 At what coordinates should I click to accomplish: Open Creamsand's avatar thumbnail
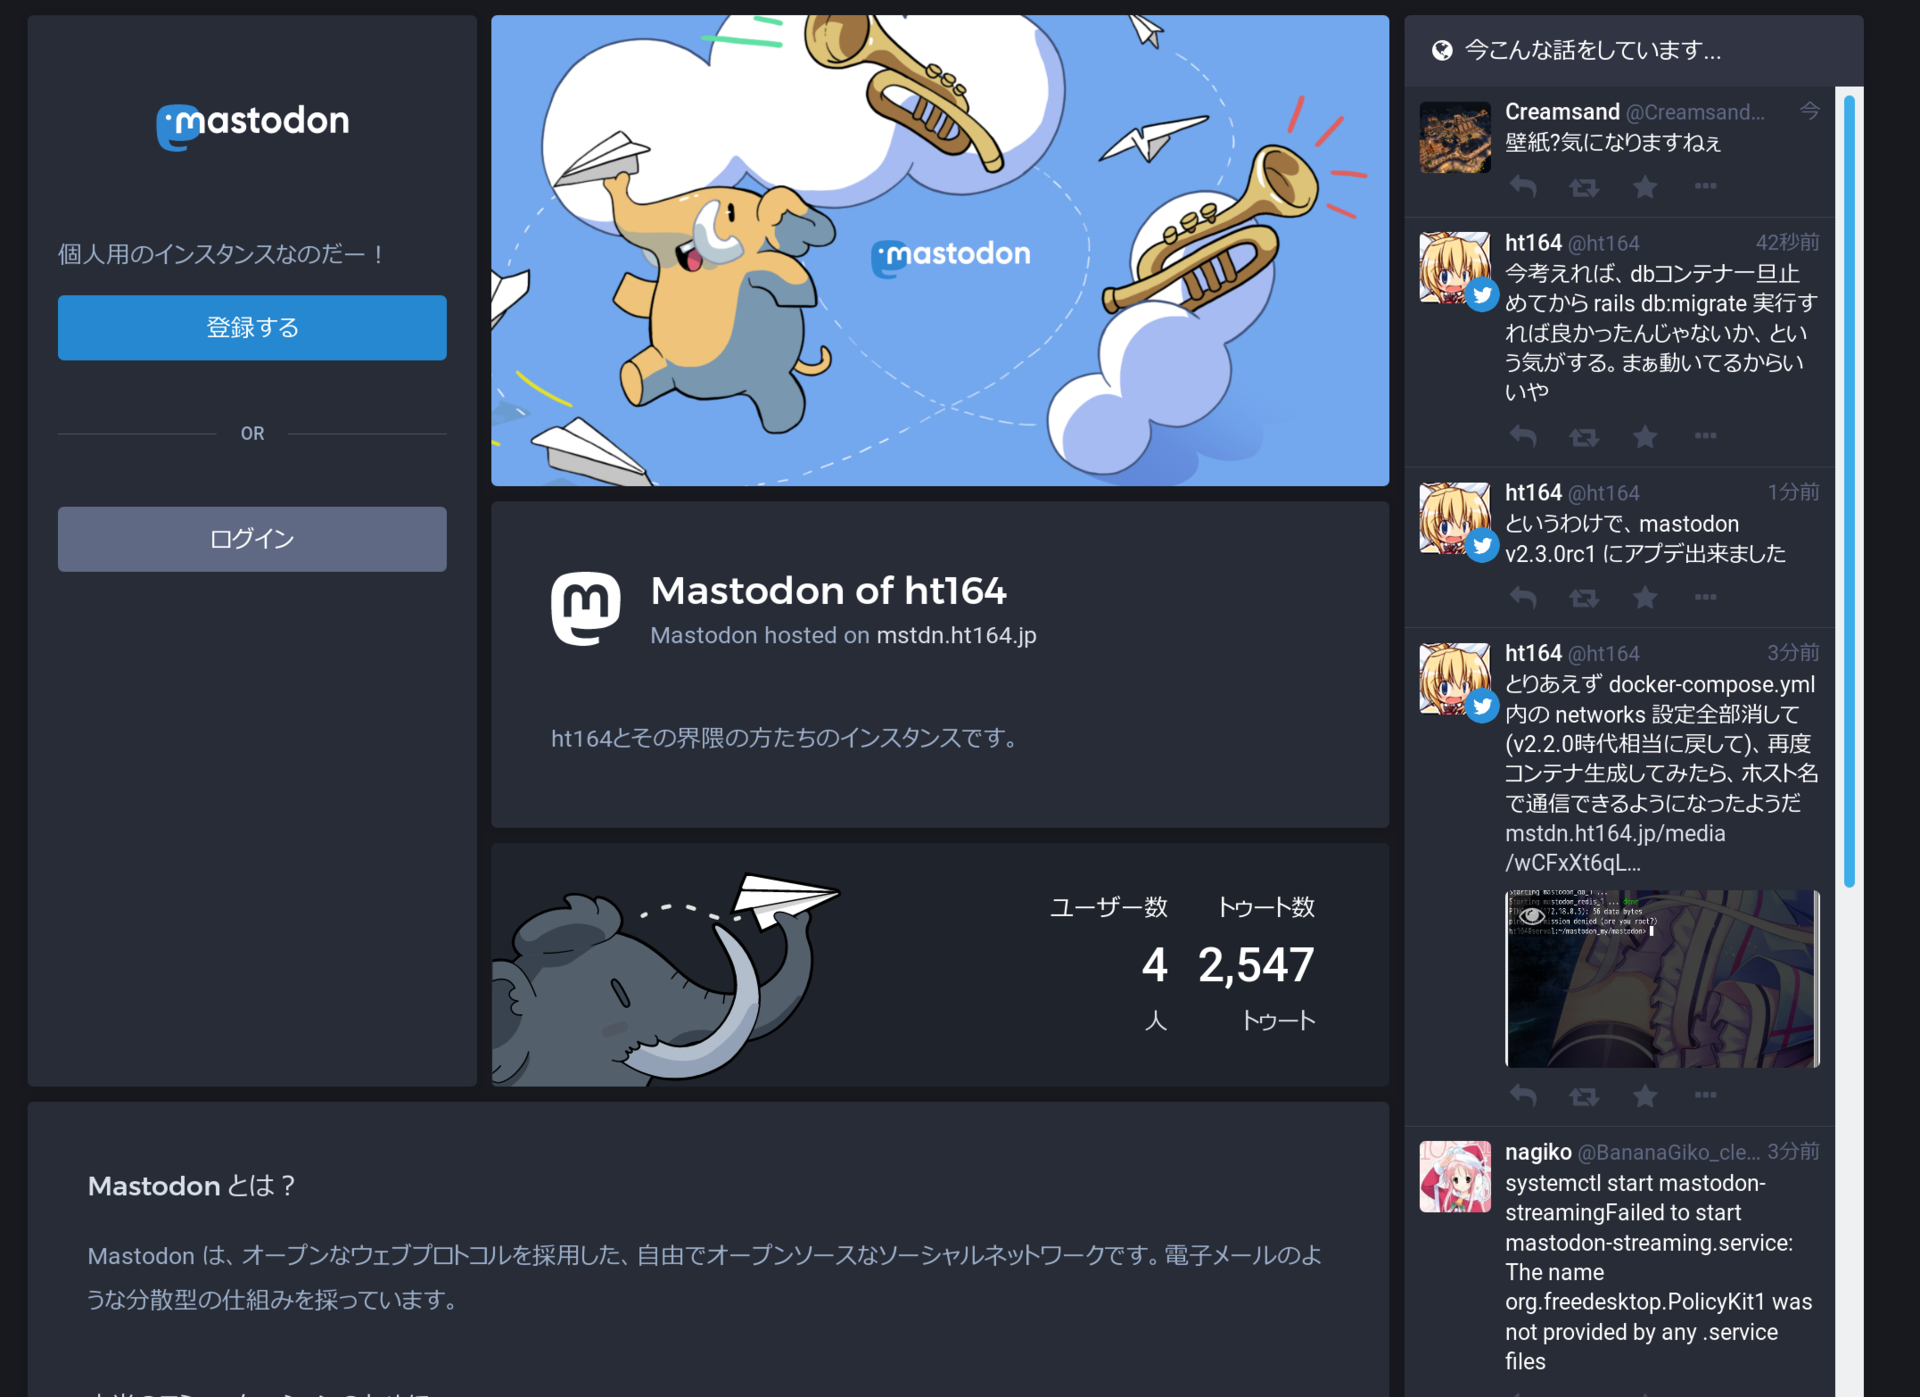(x=1454, y=137)
